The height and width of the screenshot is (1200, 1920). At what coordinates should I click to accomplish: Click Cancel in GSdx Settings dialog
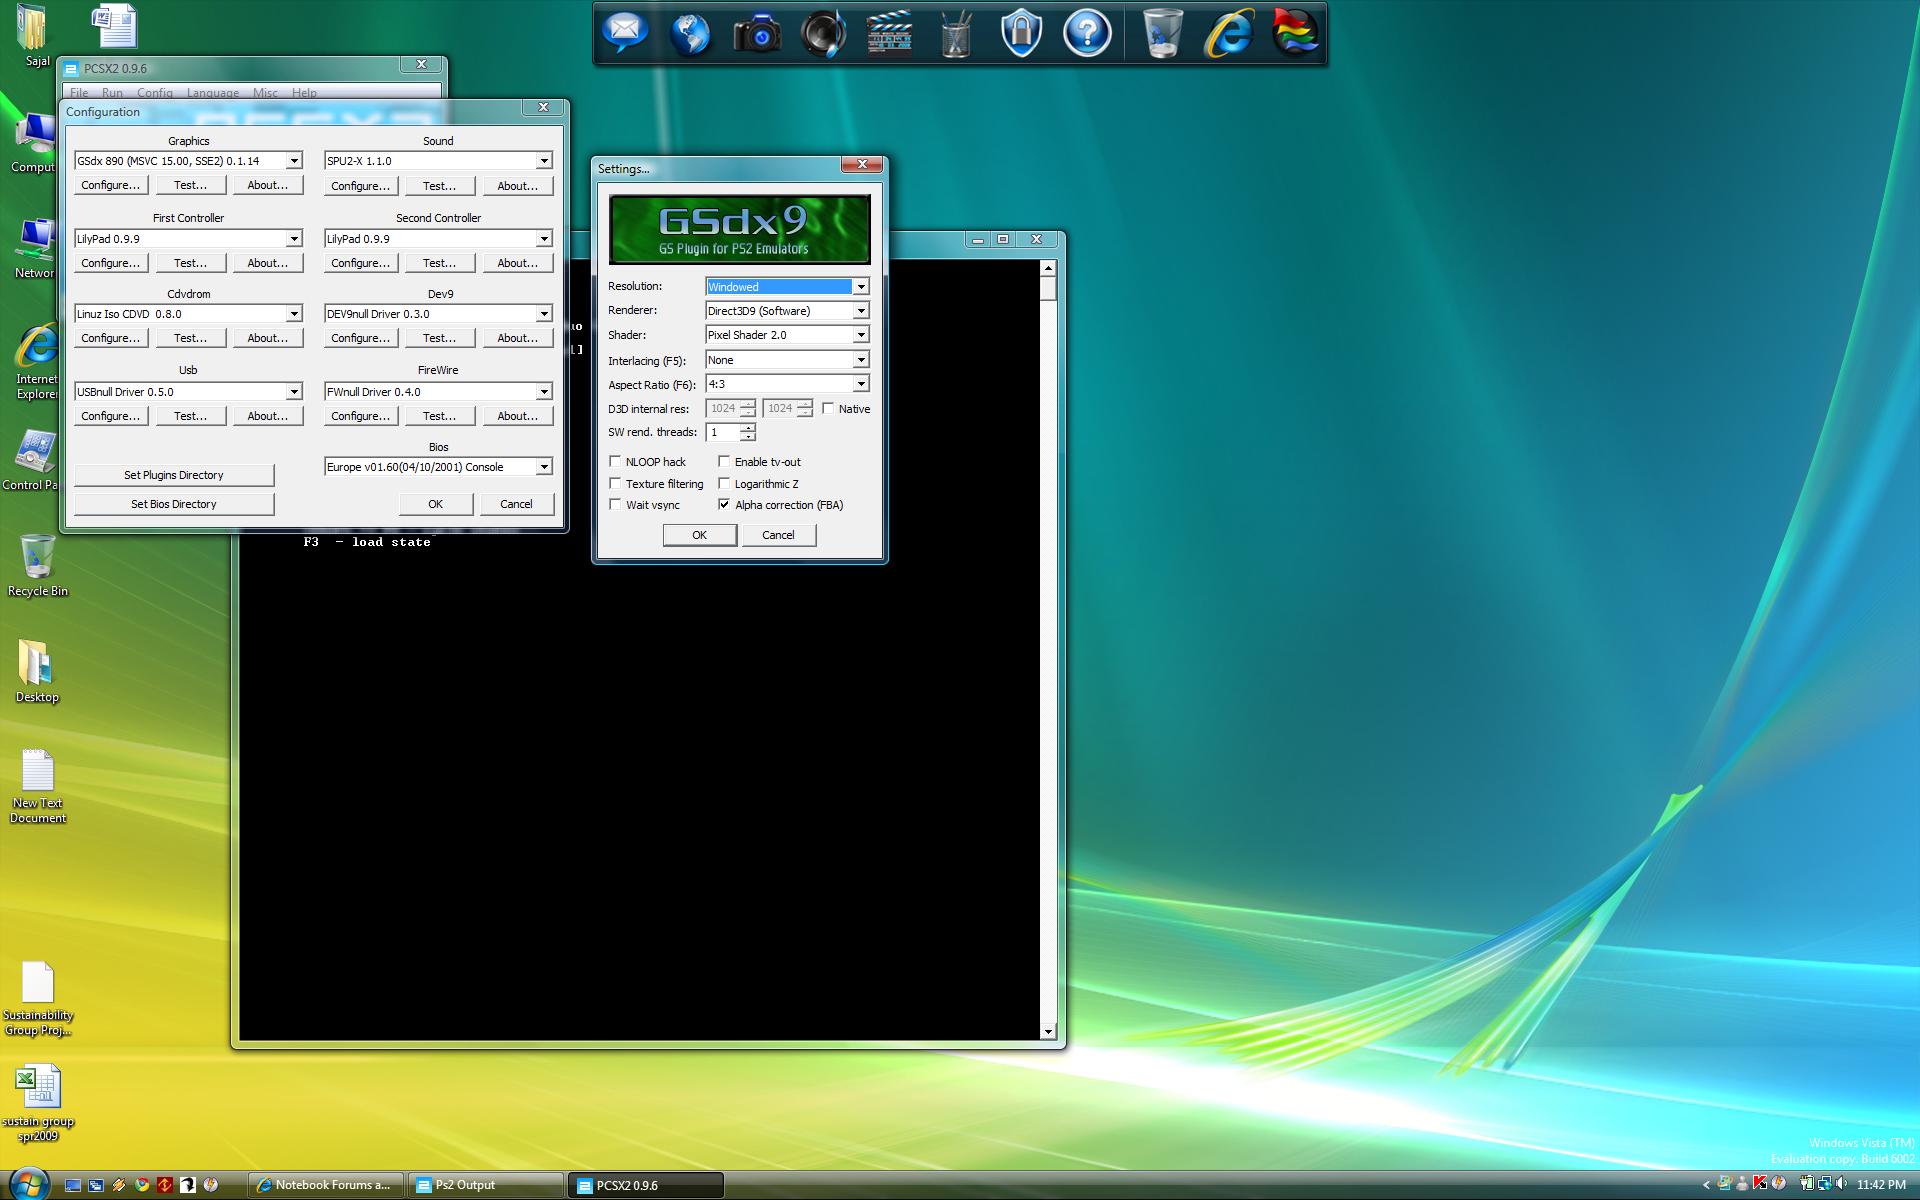[x=778, y=535]
